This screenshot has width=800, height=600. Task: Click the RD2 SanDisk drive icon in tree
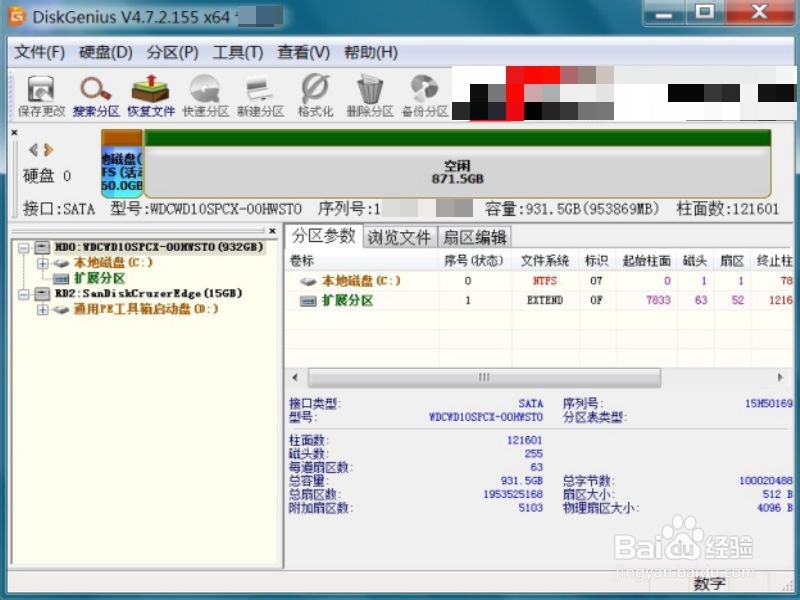42,293
